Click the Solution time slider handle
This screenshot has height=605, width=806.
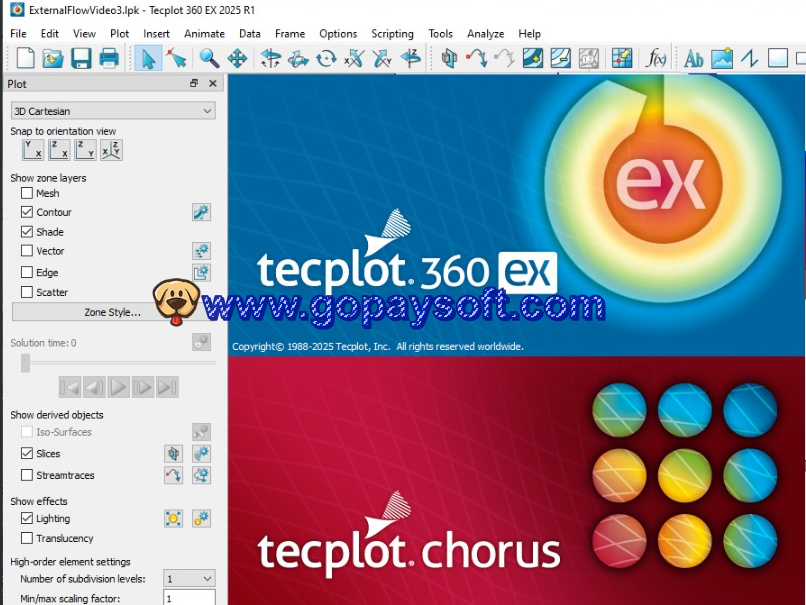pos(25,362)
